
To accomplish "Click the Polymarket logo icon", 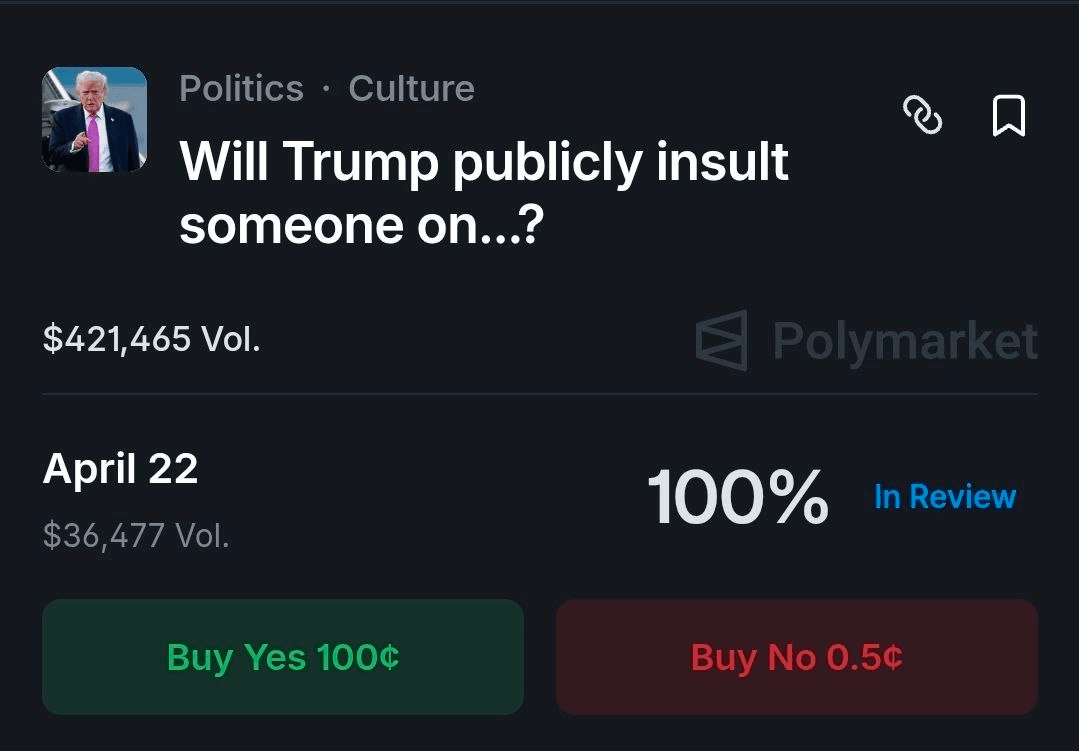I will pyautogui.click(x=721, y=341).
